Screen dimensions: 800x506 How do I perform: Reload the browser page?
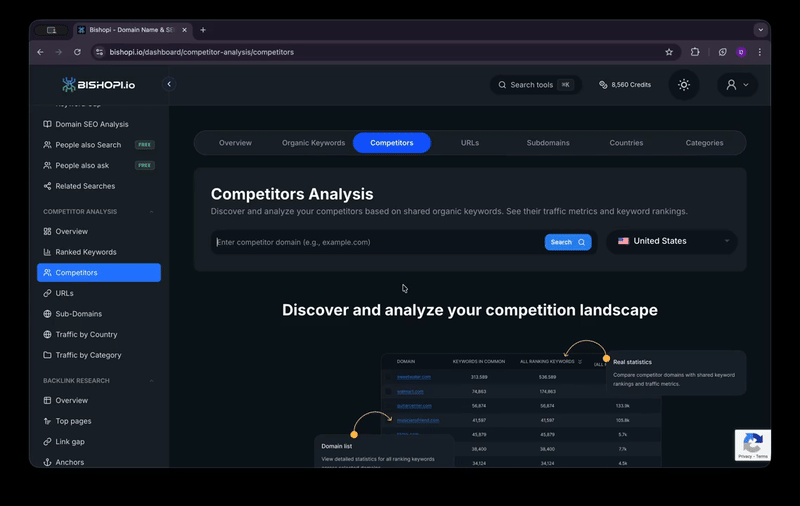click(x=77, y=52)
